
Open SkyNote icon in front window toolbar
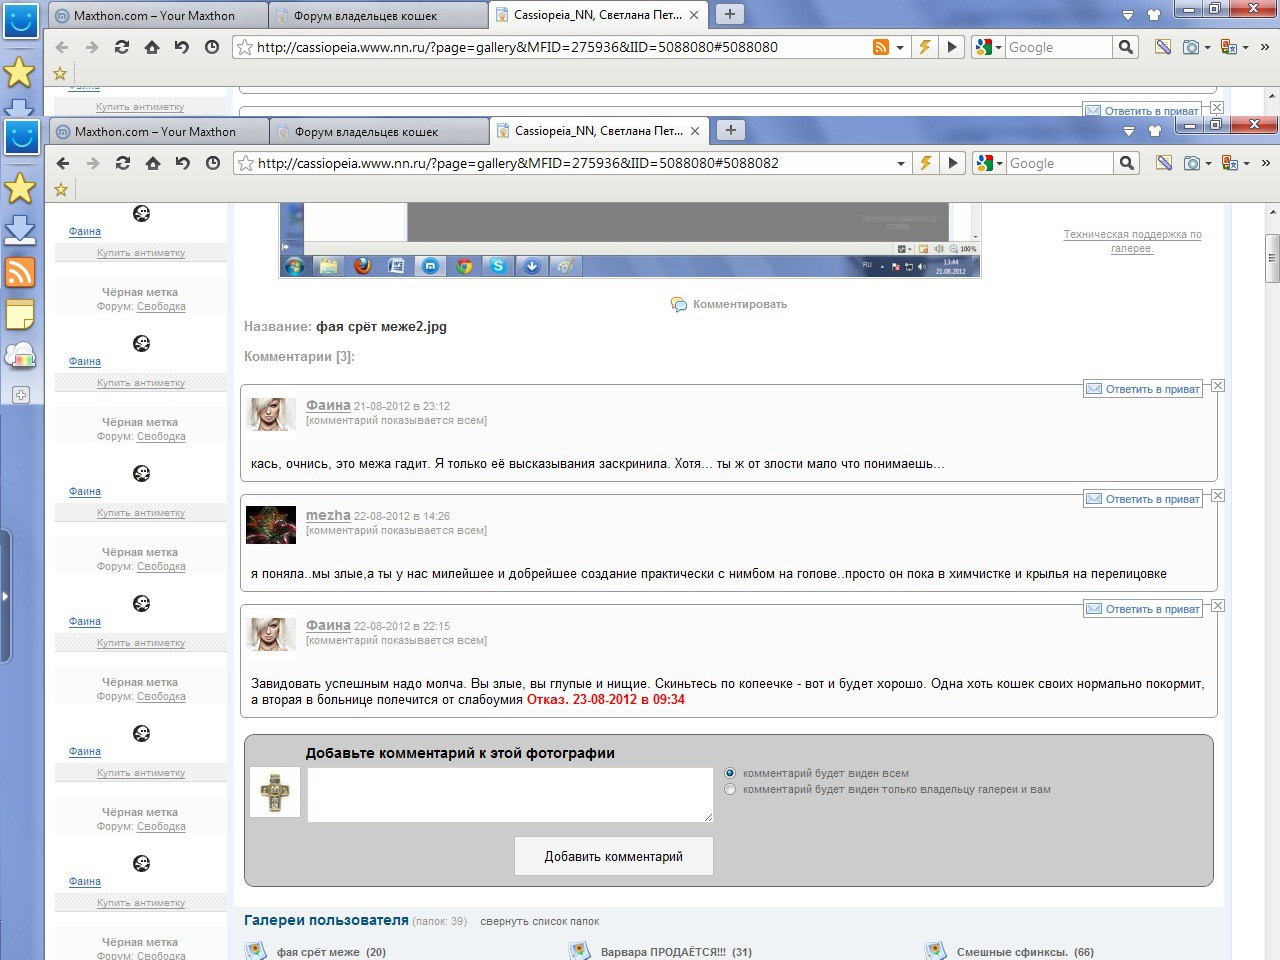(x=1163, y=163)
